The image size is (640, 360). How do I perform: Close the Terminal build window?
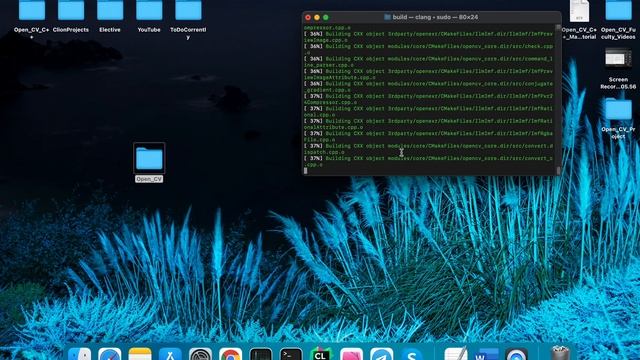click(308, 17)
